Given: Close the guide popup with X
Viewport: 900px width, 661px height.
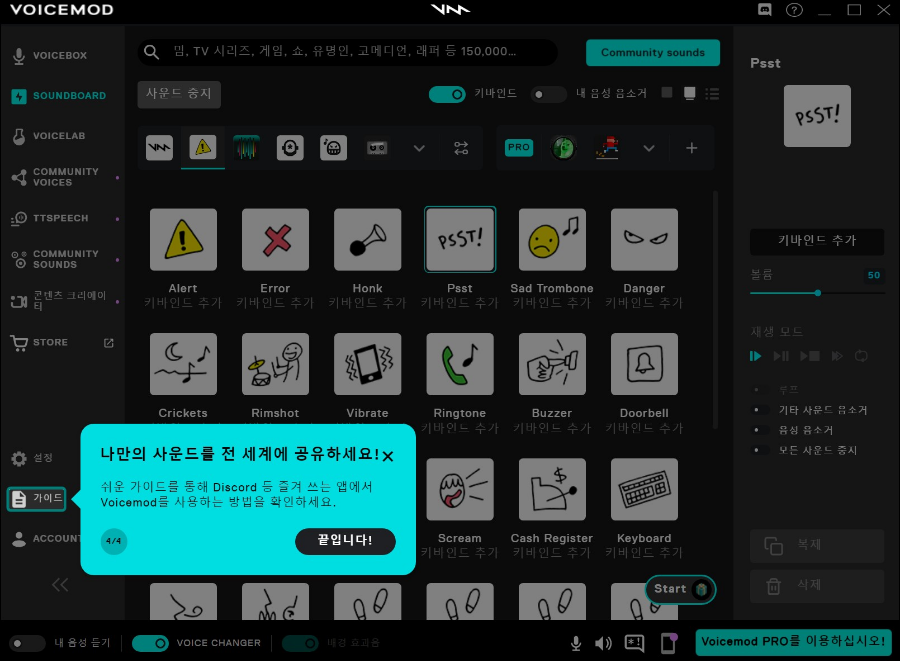Looking at the screenshot, I should point(388,456).
